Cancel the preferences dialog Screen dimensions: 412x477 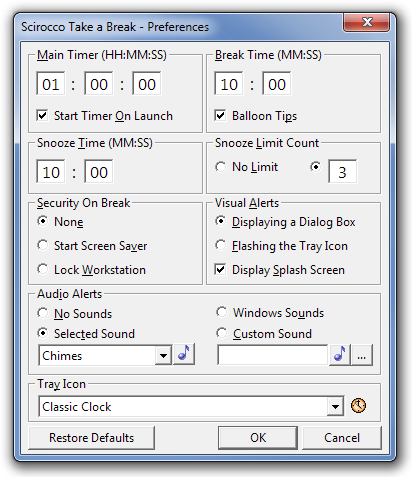342,438
